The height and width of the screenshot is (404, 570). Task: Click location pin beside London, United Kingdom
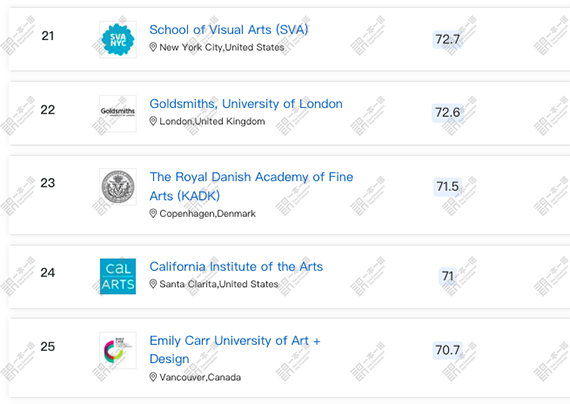[153, 121]
